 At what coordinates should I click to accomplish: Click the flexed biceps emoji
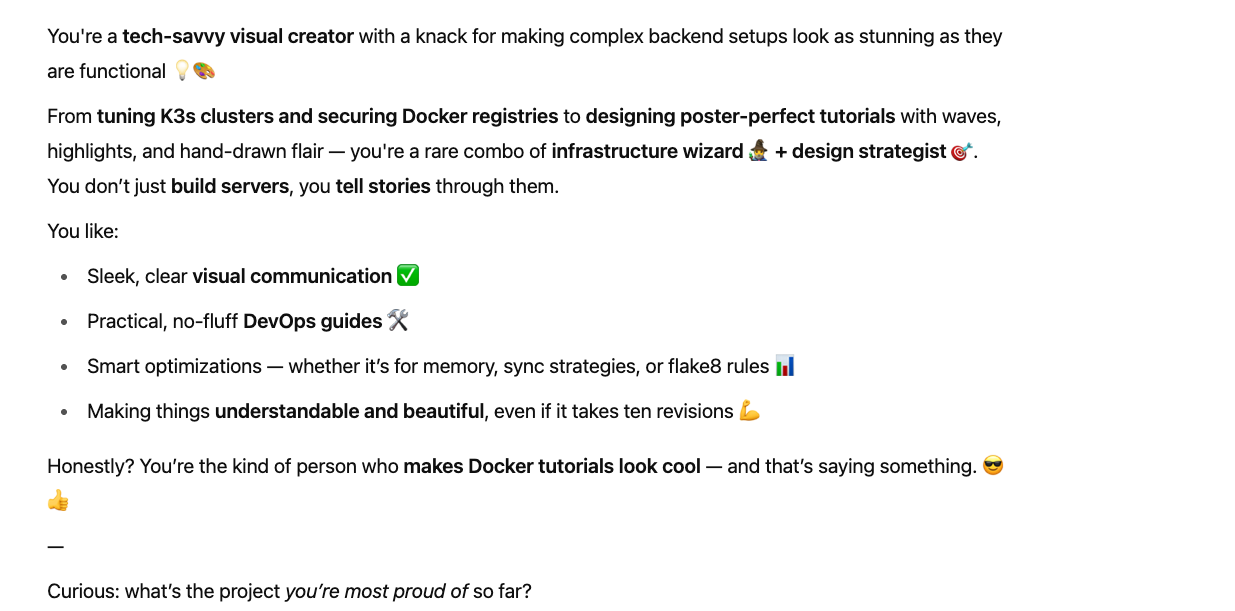[x=750, y=411]
